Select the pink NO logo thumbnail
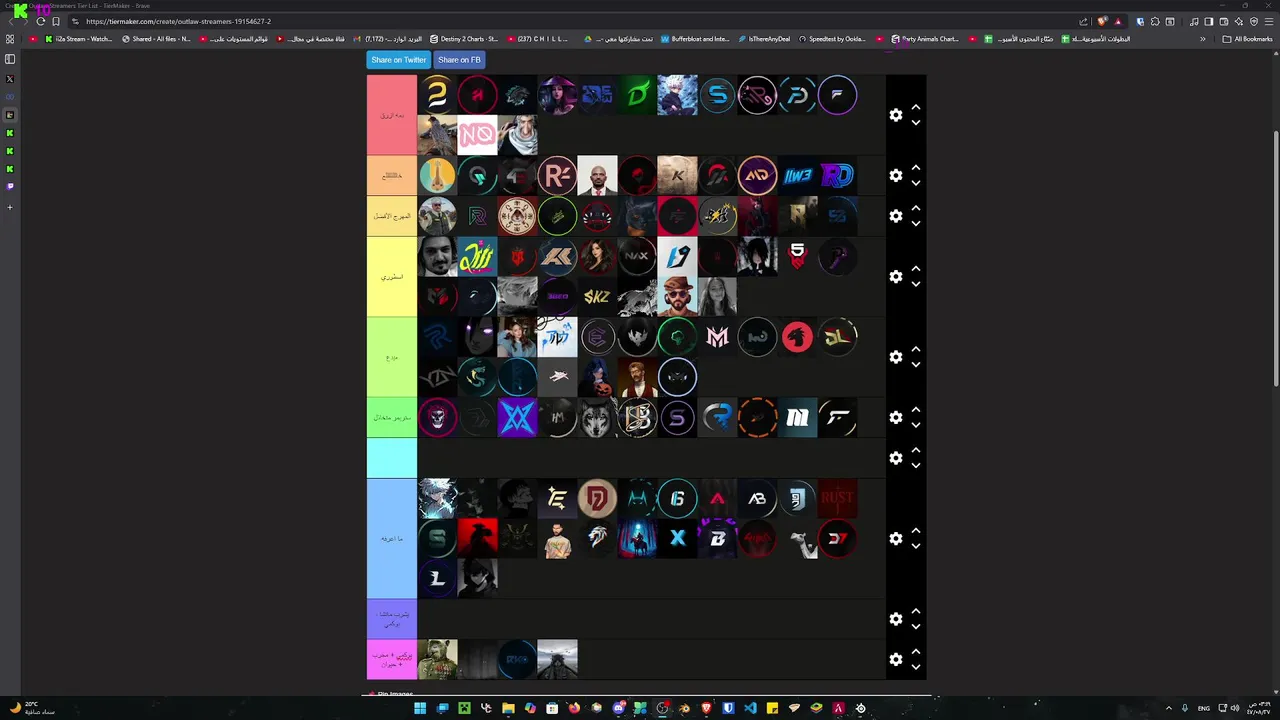1280x720 pixels. coord(477,135)
